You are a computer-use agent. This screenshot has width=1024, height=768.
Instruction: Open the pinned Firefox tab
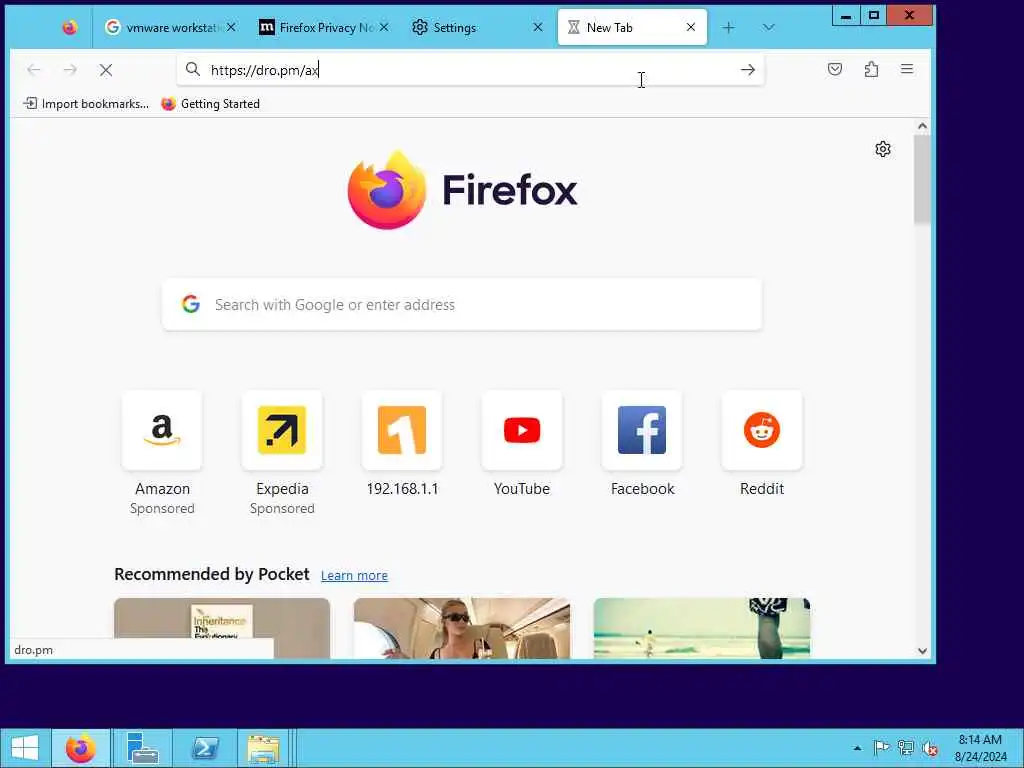[x=69, y=27]
